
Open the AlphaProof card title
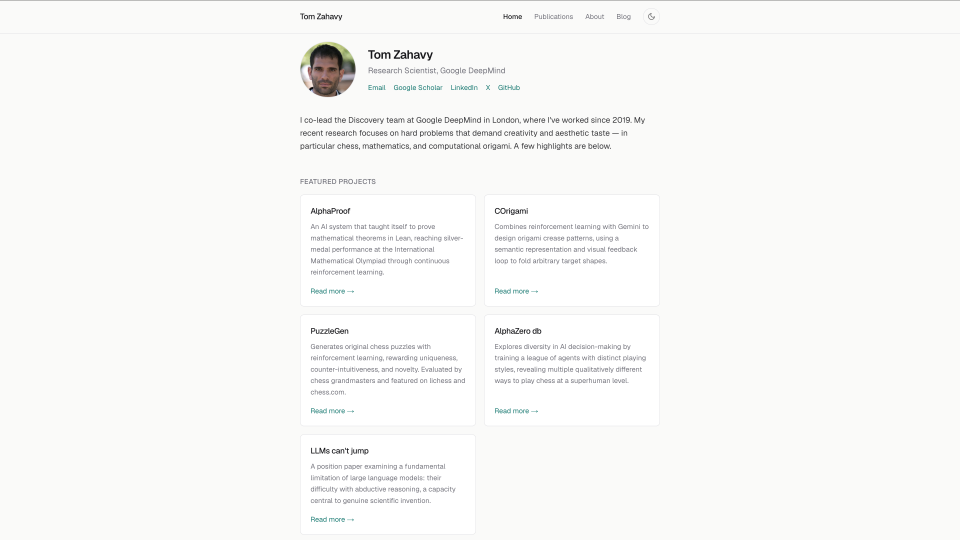(x=330, y=211)
